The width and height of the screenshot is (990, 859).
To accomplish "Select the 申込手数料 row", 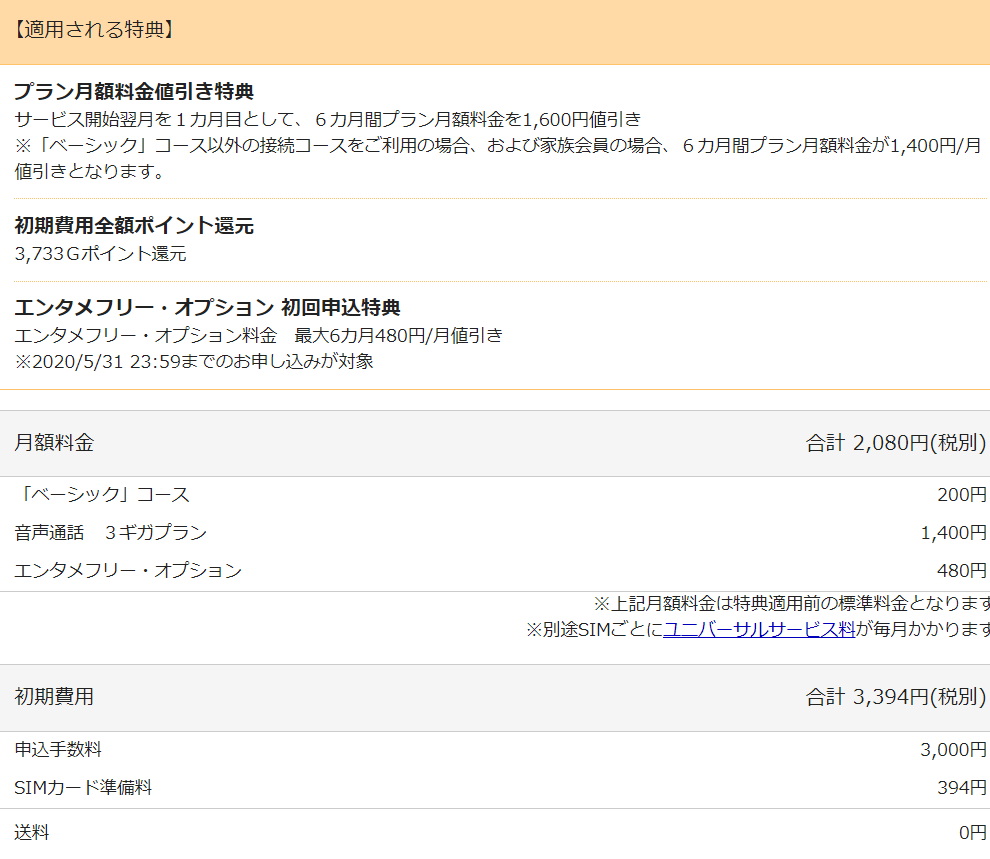I will 495,750.
